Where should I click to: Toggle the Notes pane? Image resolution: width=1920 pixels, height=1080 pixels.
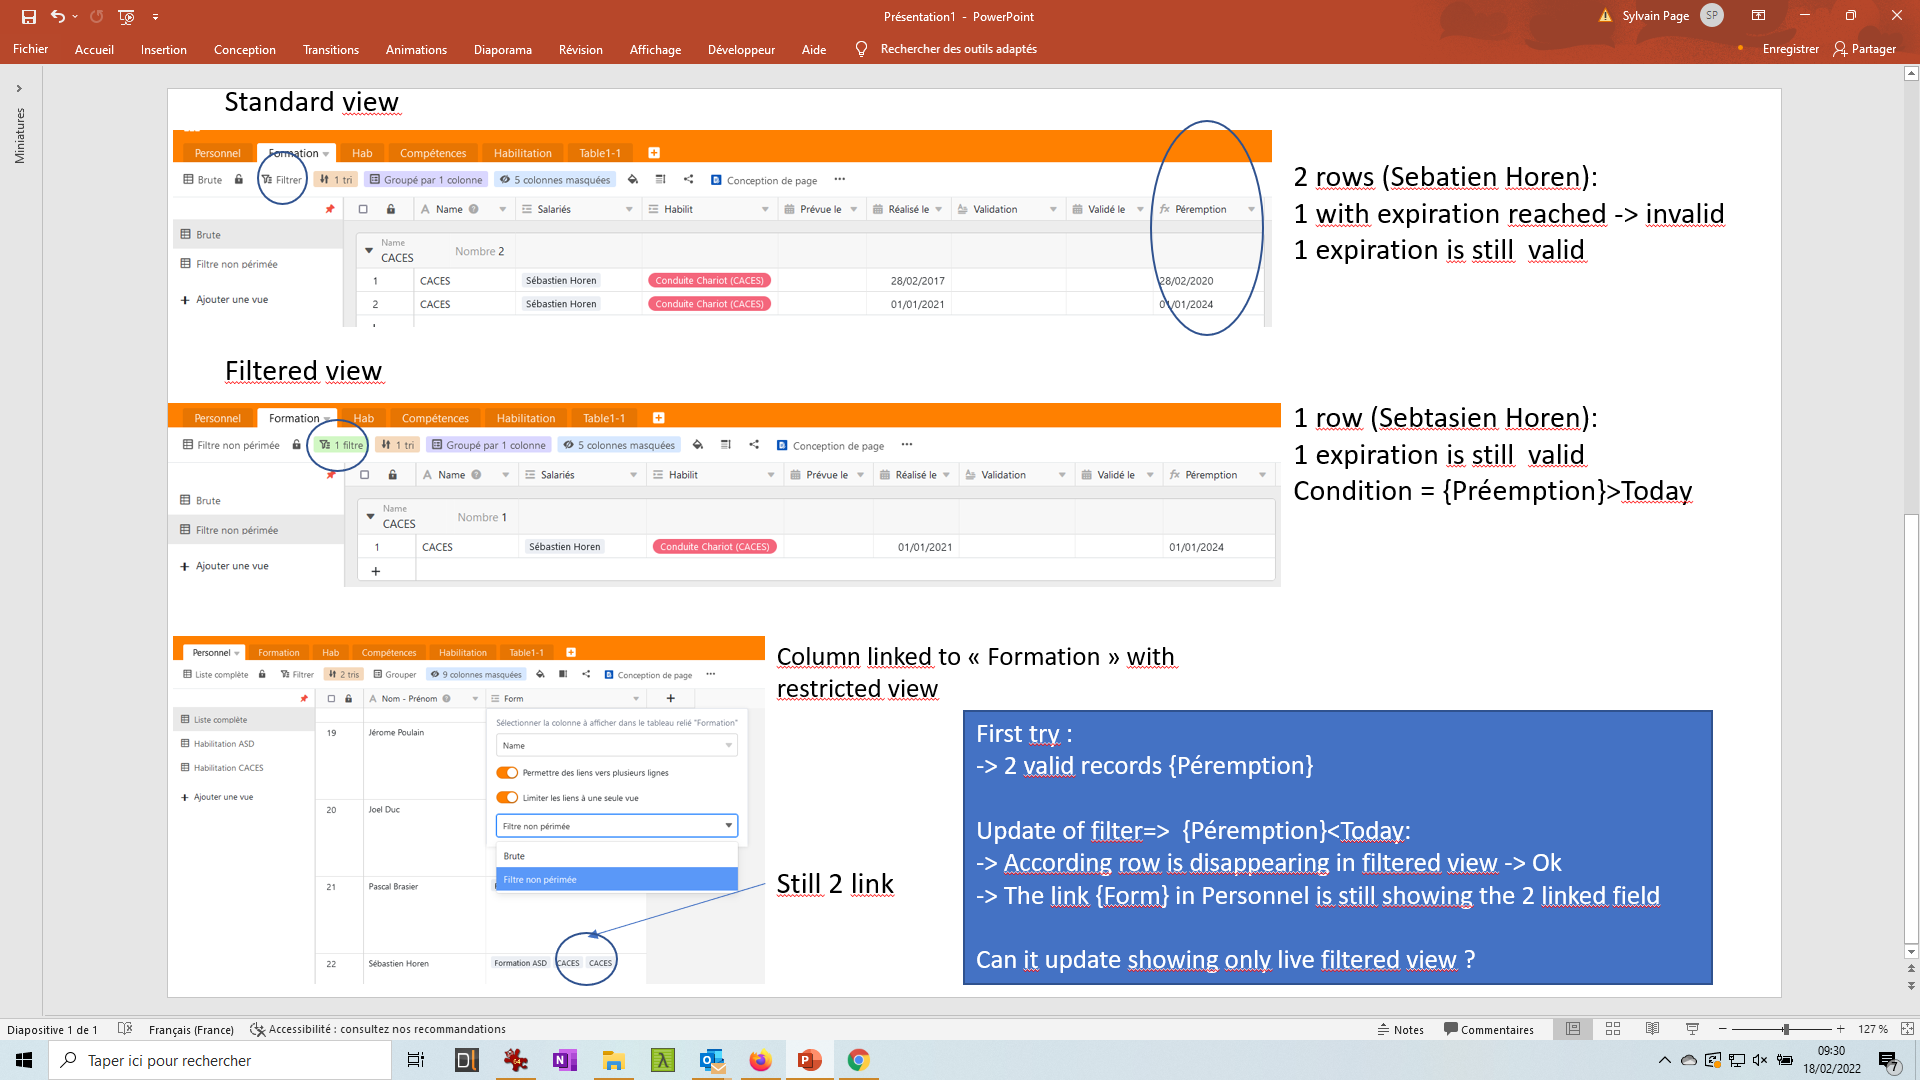pos(1400,1029)
